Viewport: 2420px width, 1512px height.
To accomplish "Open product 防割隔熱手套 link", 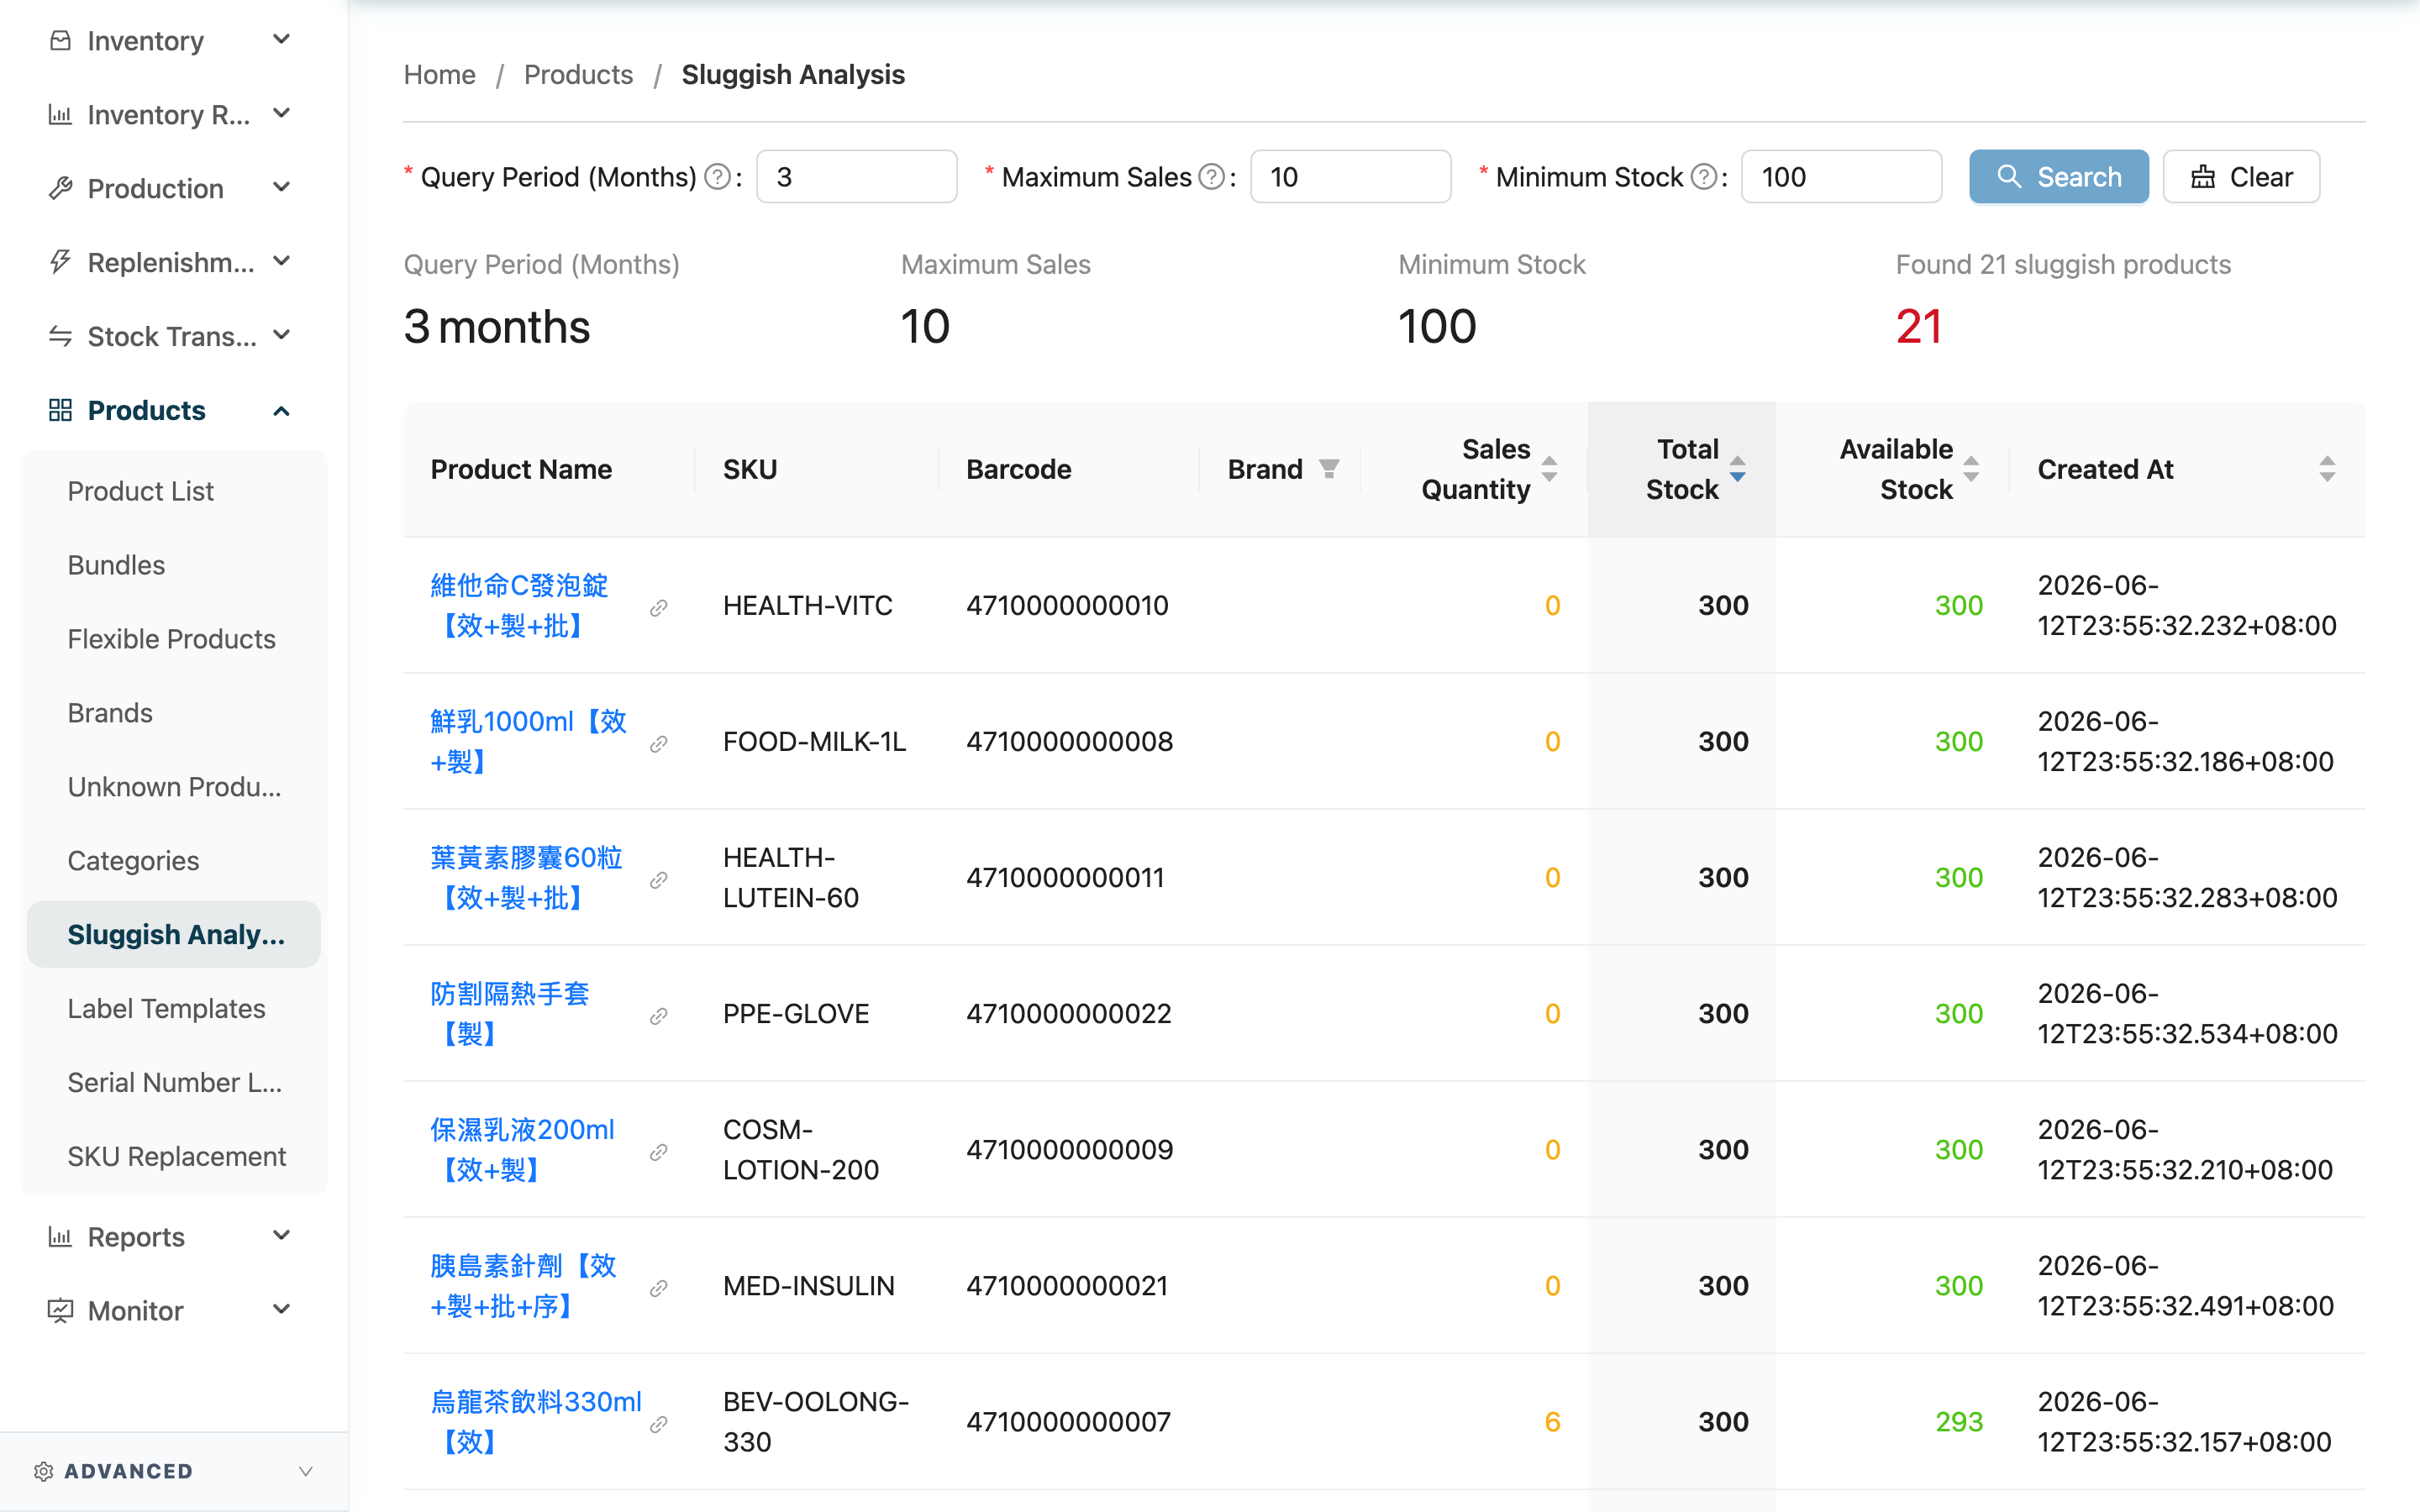I will click(x=509, y=1014).
